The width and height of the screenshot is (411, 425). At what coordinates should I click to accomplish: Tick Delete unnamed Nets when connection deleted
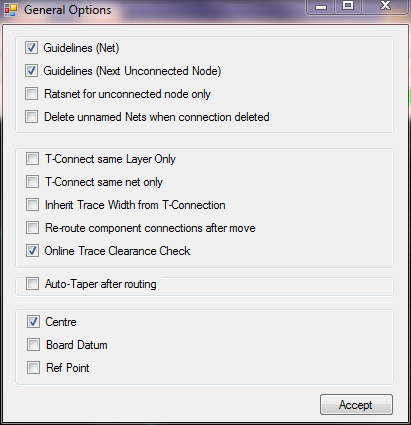coord(31,117)
